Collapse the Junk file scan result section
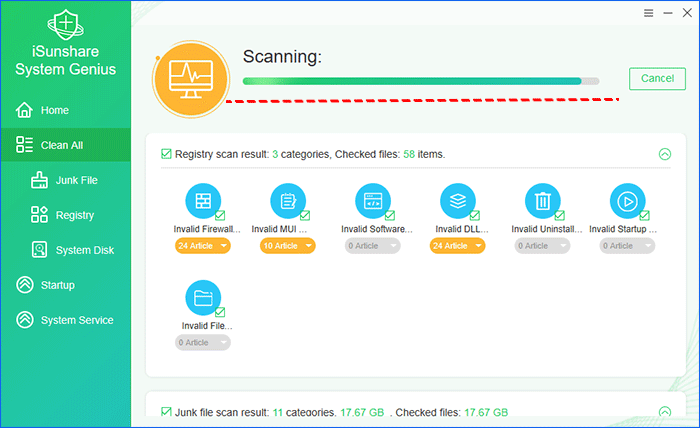This screenshot has height=428, width=700. (665, 411)
